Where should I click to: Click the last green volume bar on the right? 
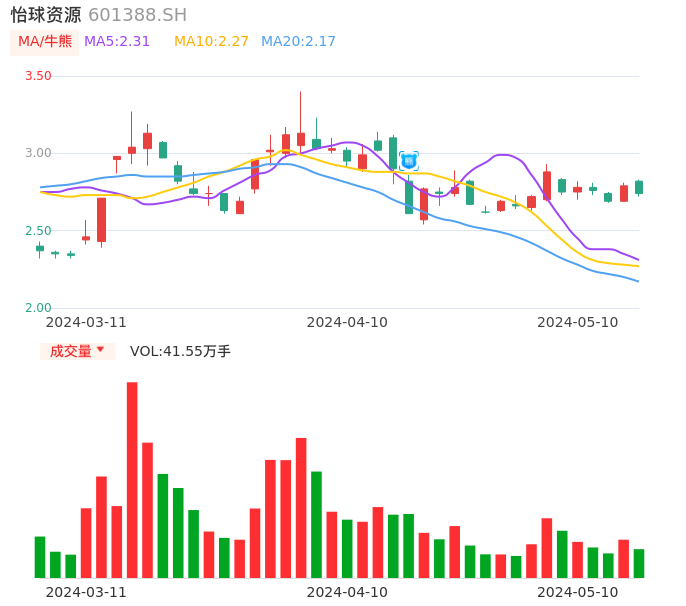click(639, 563)
